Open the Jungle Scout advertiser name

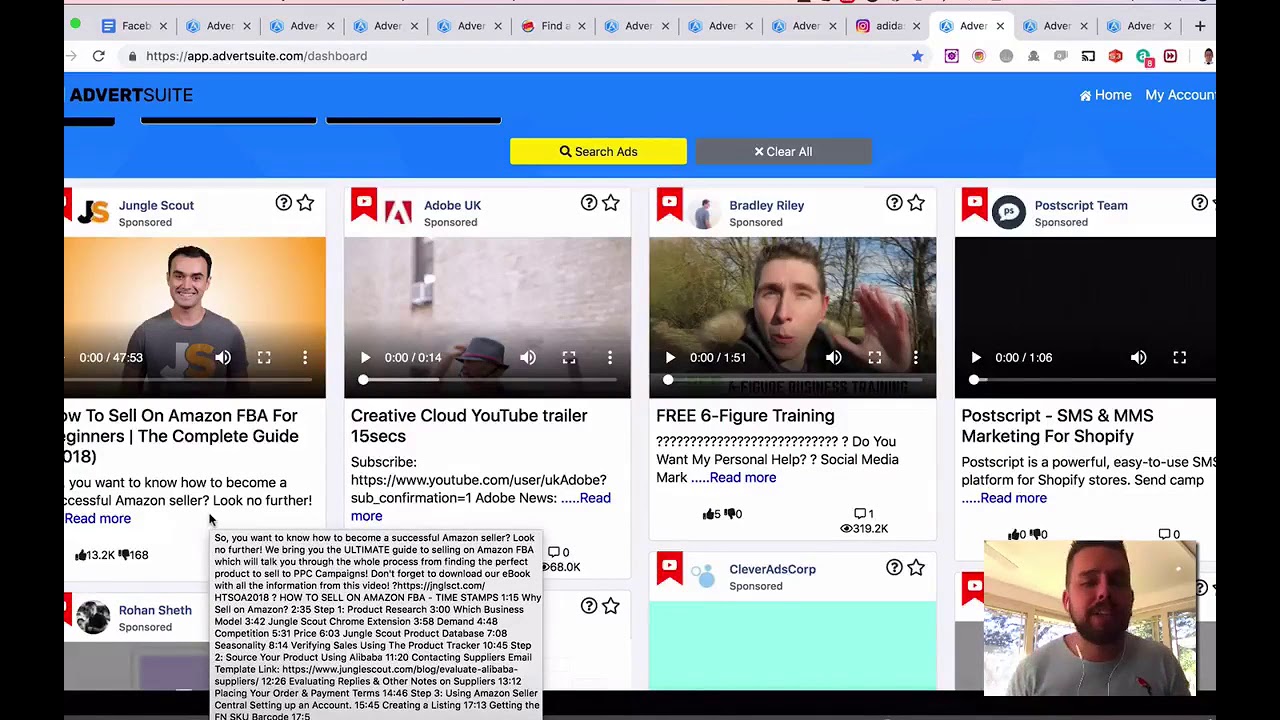click(156, 205)
